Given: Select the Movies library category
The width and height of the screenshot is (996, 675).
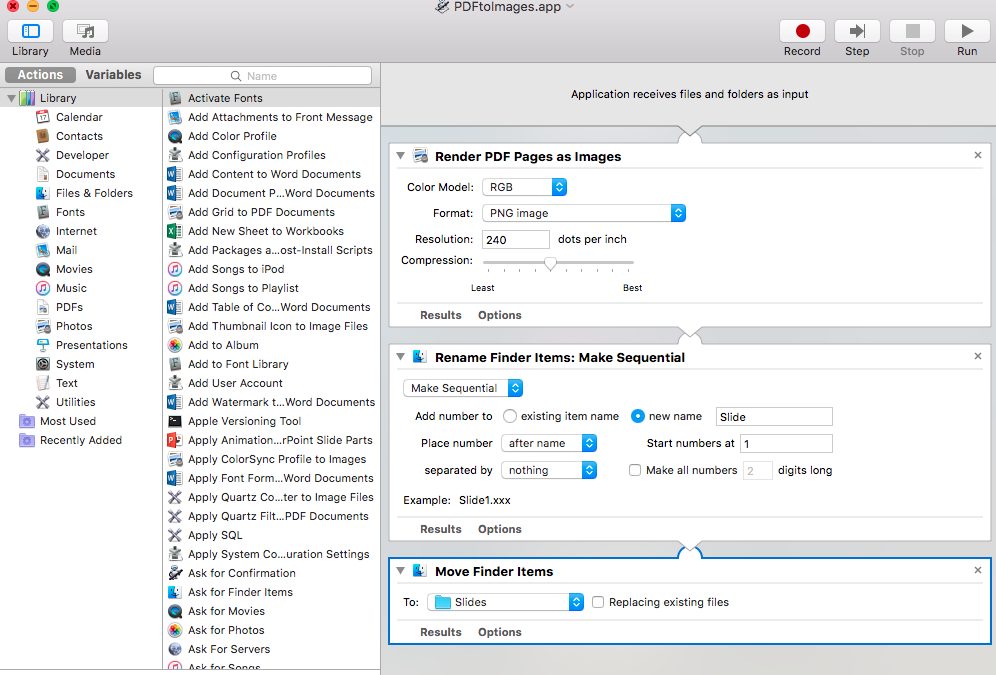Looking at the screenshot, I should tap(74, 269).
